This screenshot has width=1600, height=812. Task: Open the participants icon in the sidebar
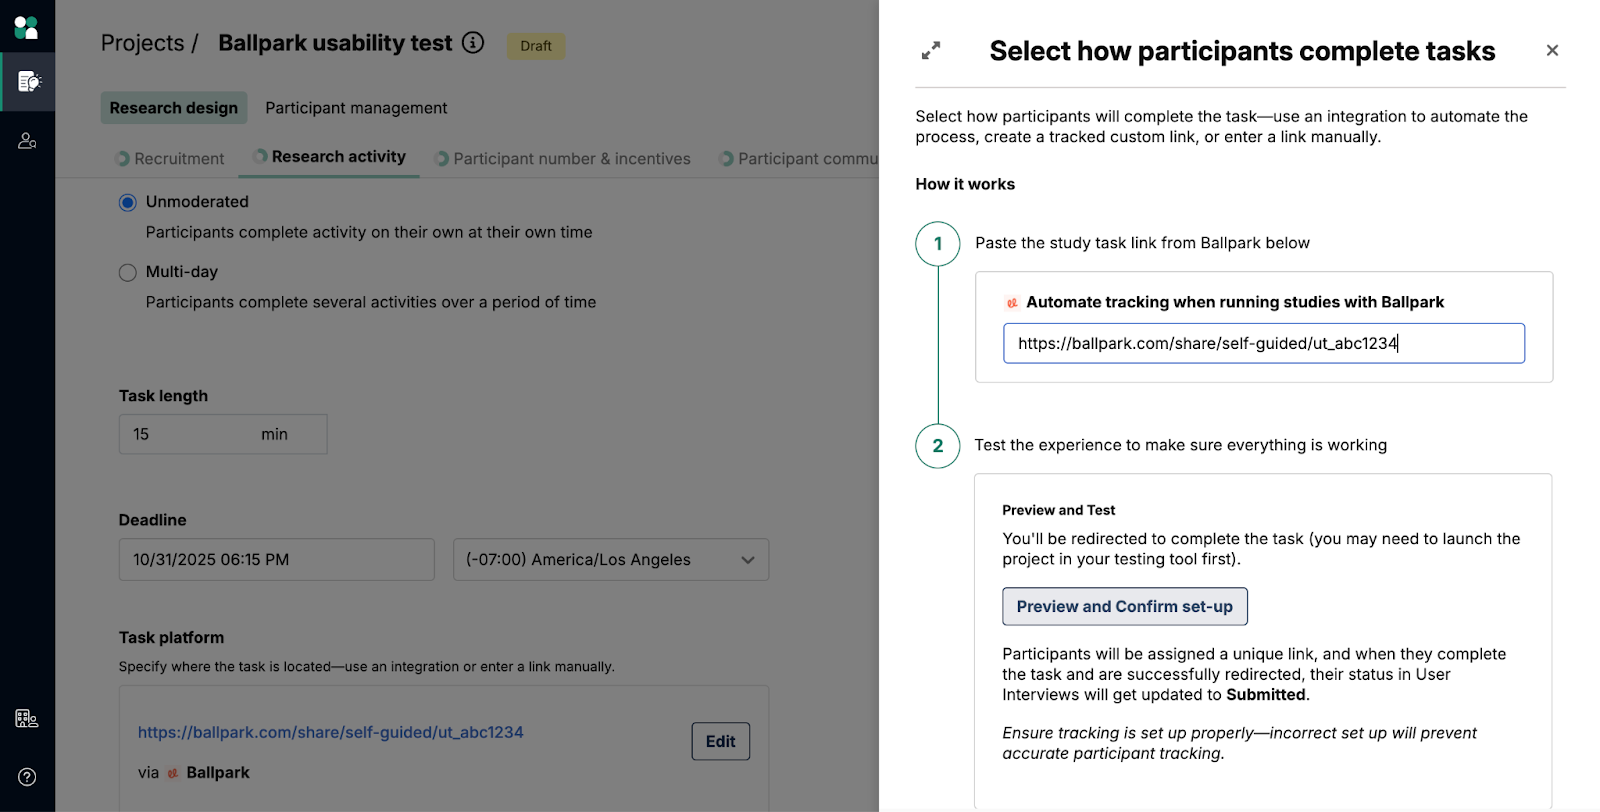click(x=28, y=141)
